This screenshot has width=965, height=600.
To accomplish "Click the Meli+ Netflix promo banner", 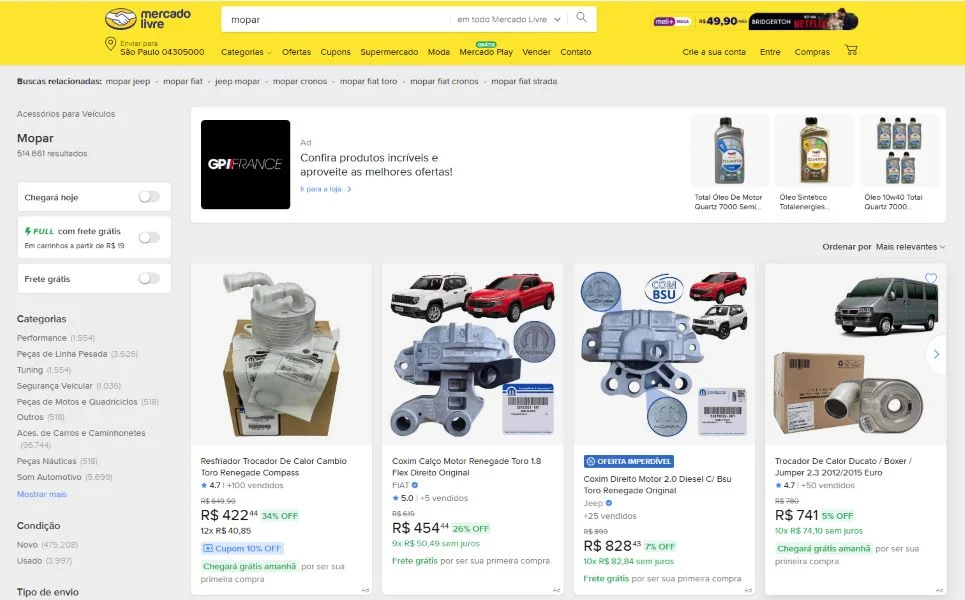I will (755, 20).
